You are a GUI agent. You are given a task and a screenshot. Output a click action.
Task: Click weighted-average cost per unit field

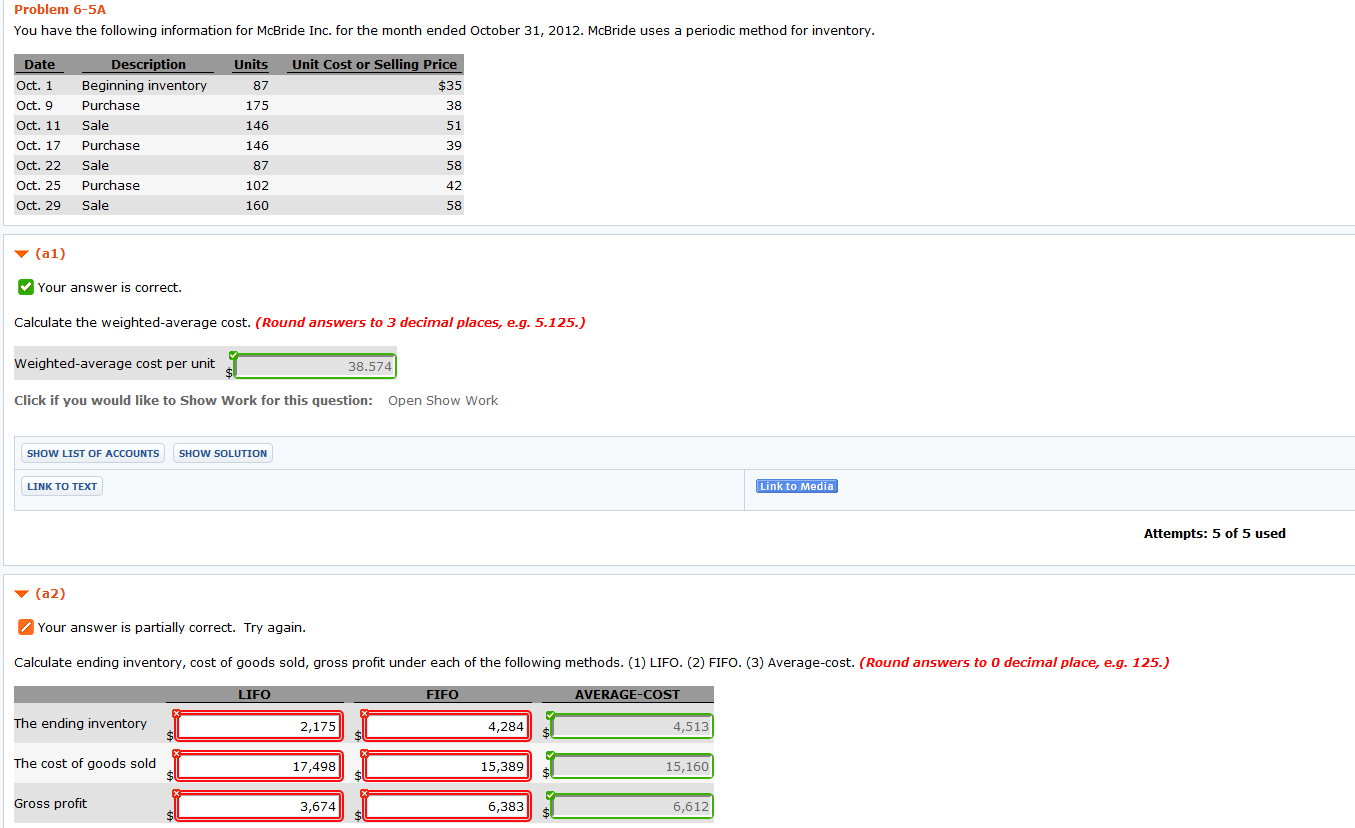click(x=315, y=367)
